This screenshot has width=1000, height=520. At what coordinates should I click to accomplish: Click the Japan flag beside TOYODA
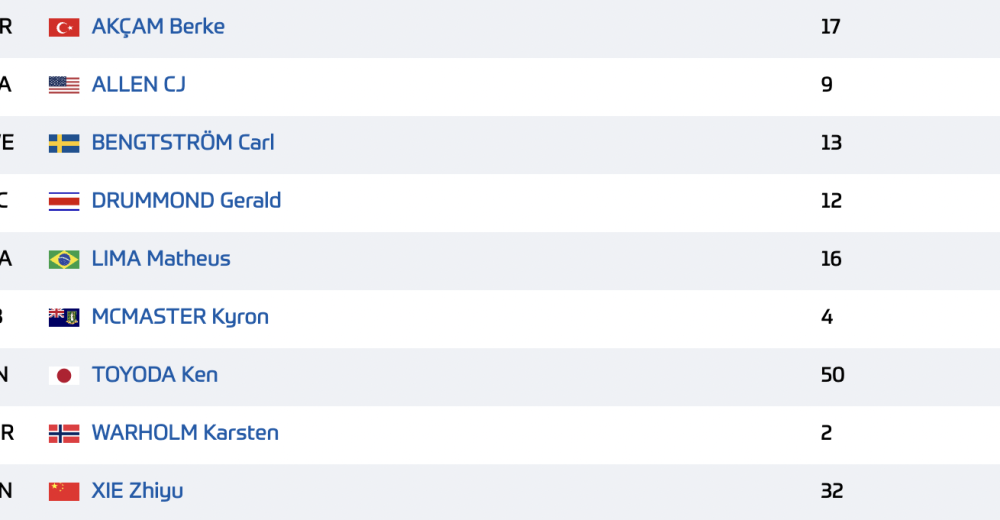pos(64,375)
